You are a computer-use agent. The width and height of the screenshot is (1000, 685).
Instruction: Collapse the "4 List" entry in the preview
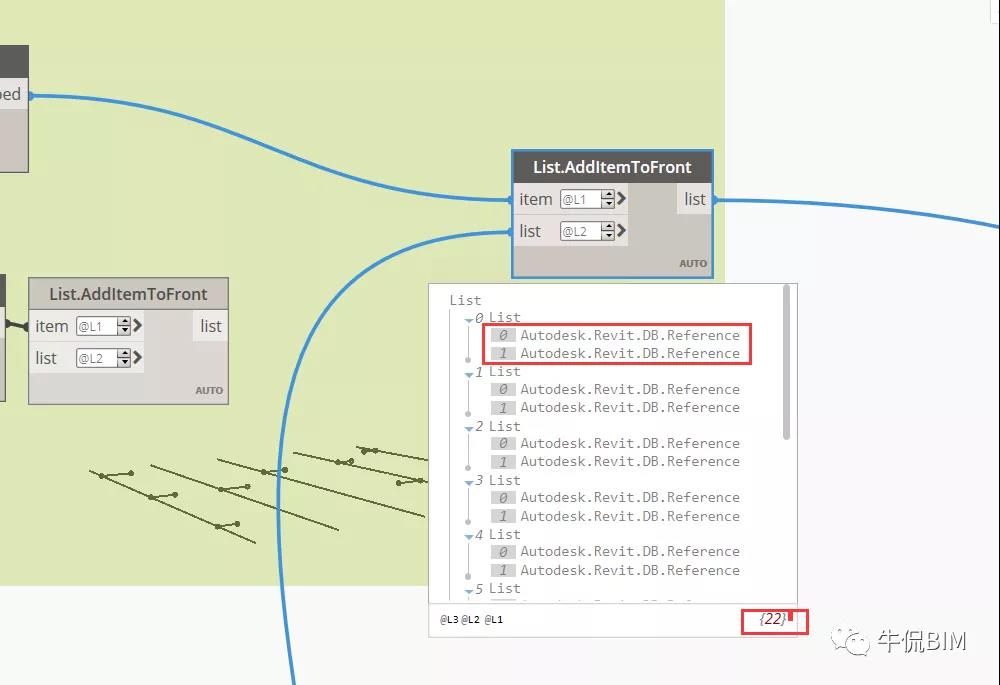[x=468, y=536]
